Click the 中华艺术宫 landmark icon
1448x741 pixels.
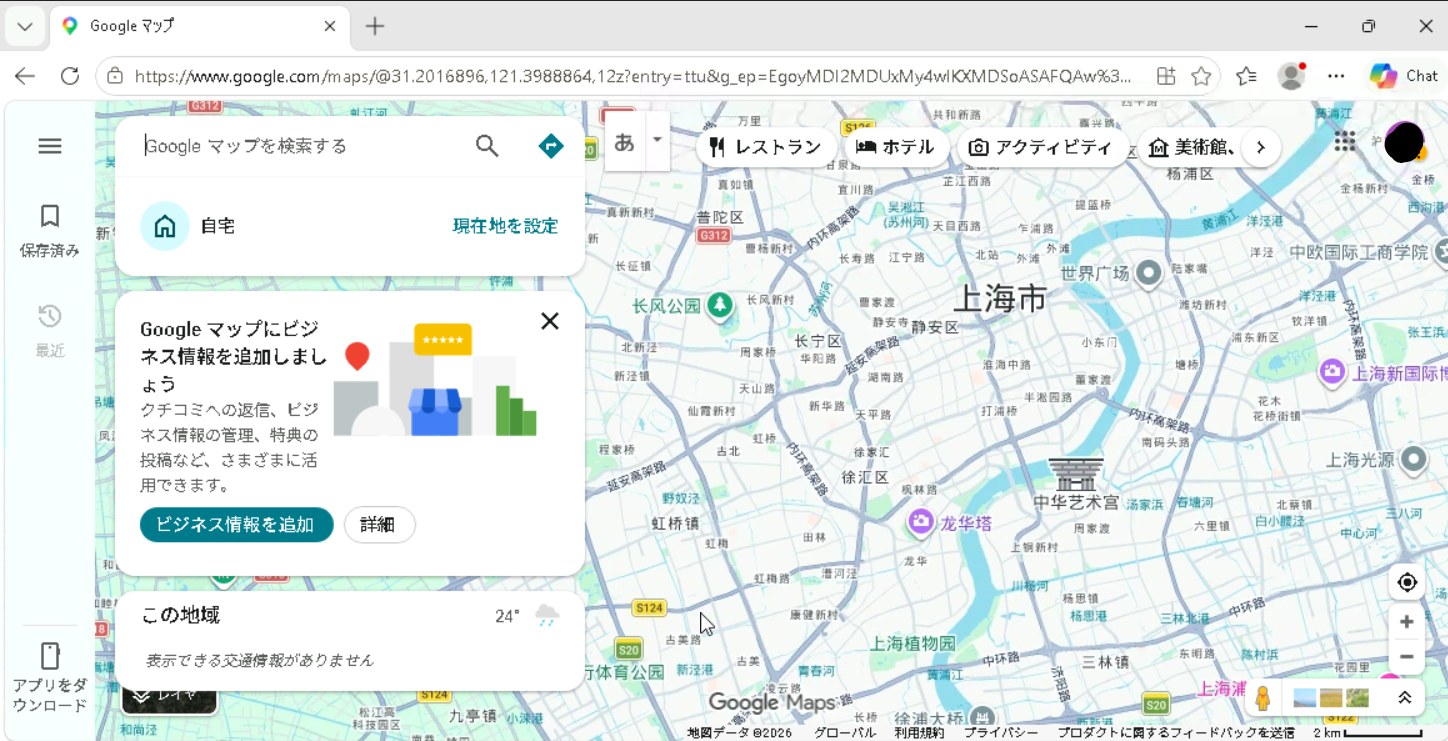coord(1076,473)
